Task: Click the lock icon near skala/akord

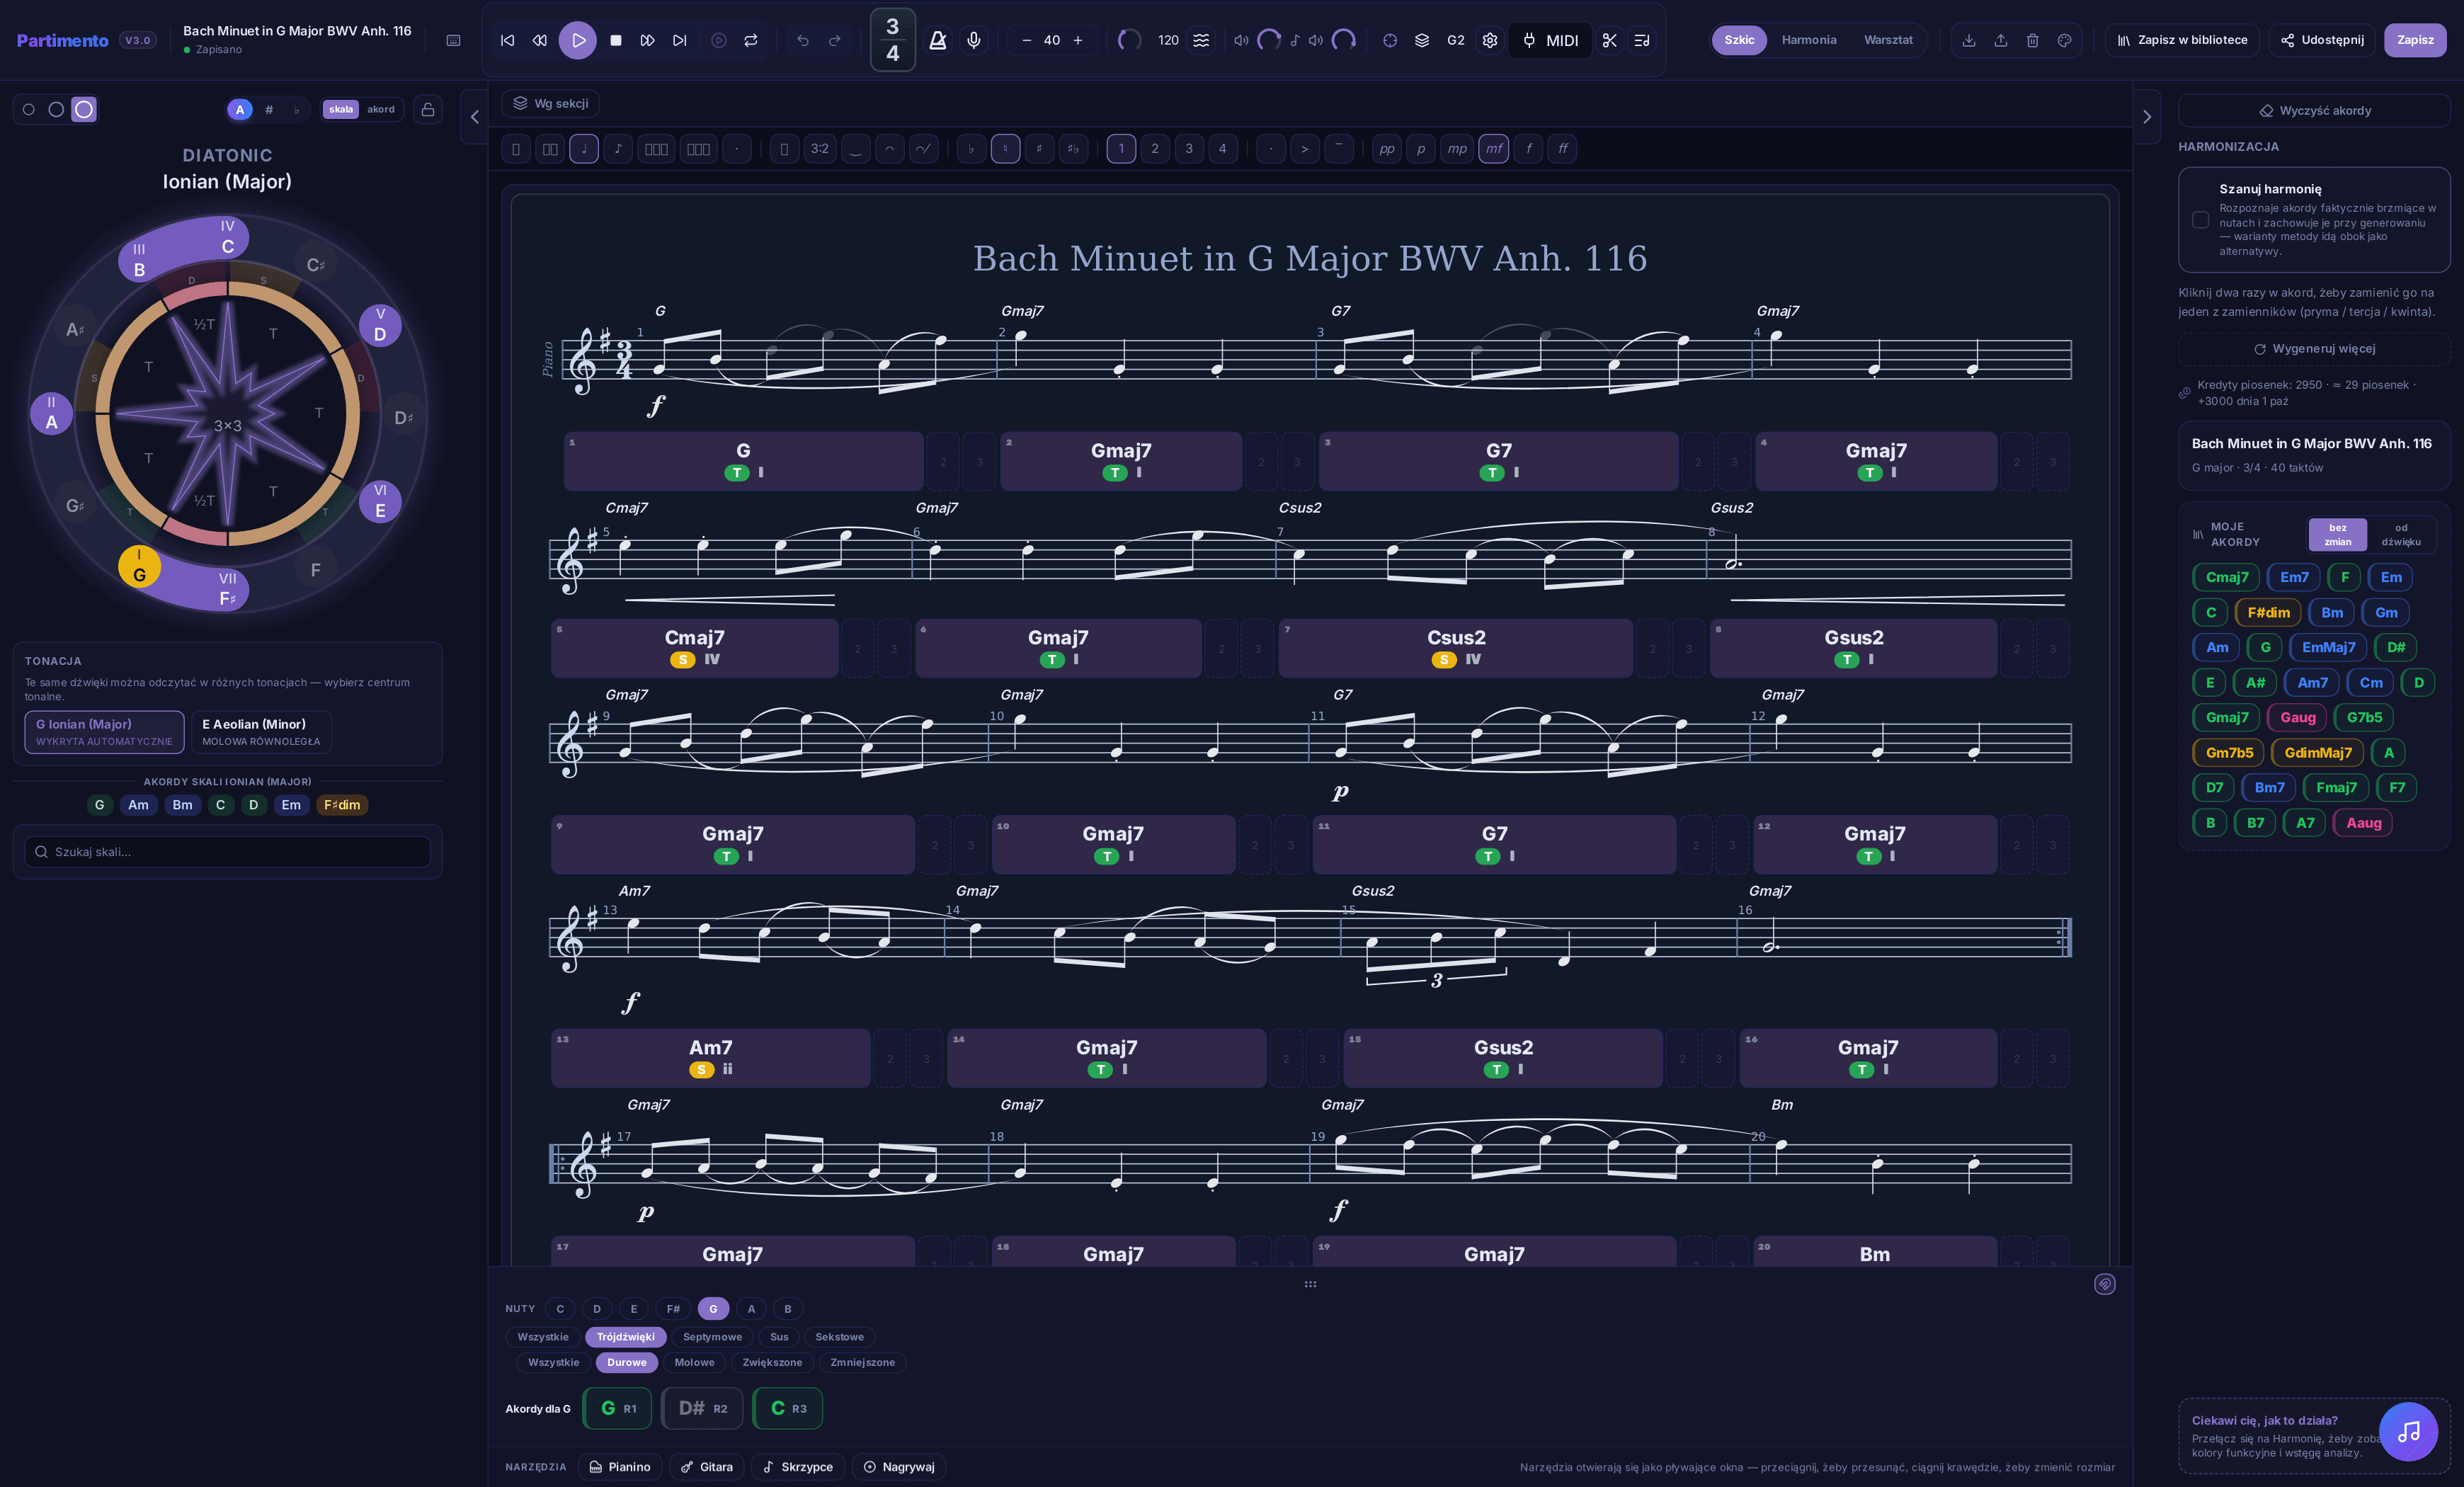Action: click(x=427, y=109)
